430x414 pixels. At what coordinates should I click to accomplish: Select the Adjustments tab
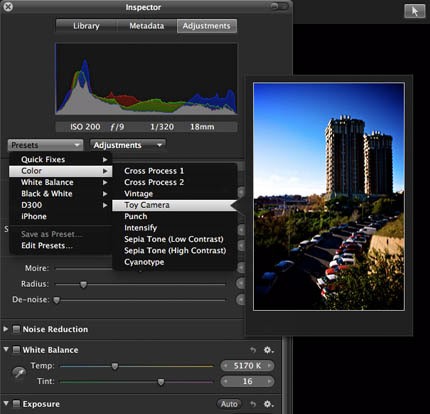pos(207,26)
